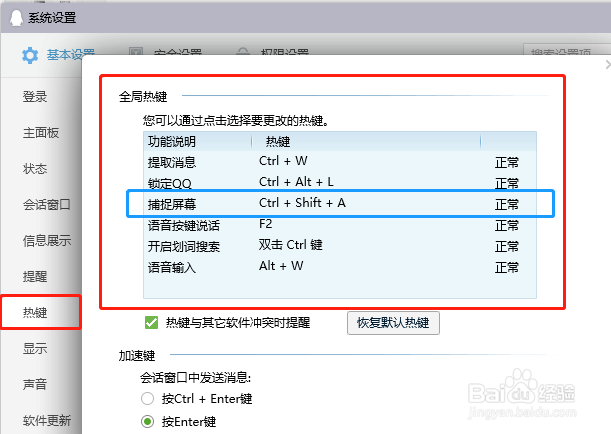Viewport: 611px width, 434px height.
Task: Select 提醒 in the sidebar
Action: coord(35,276)
